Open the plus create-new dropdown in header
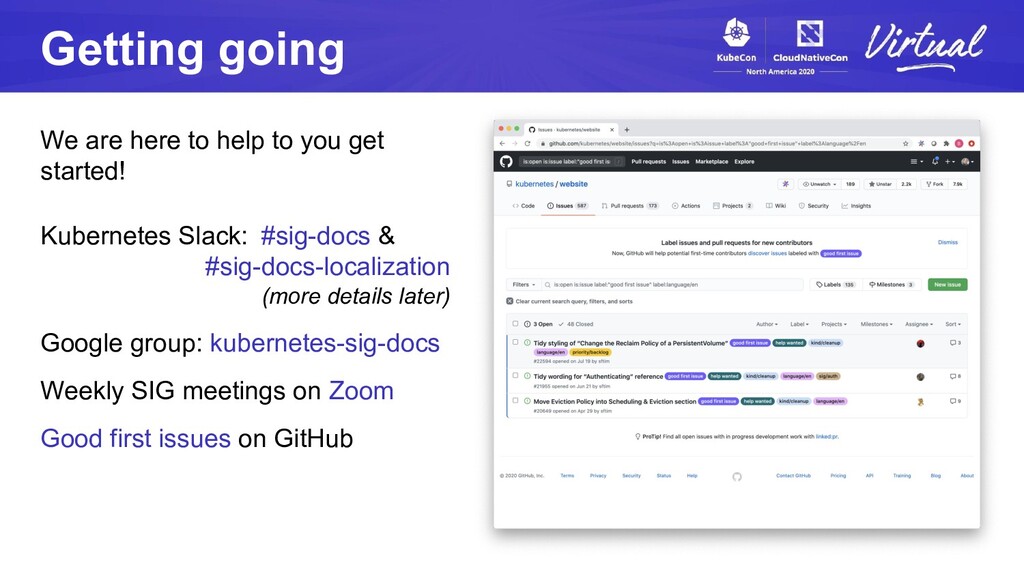The height and width of the screenshot is (576, 1024). (x=950, y=161)
